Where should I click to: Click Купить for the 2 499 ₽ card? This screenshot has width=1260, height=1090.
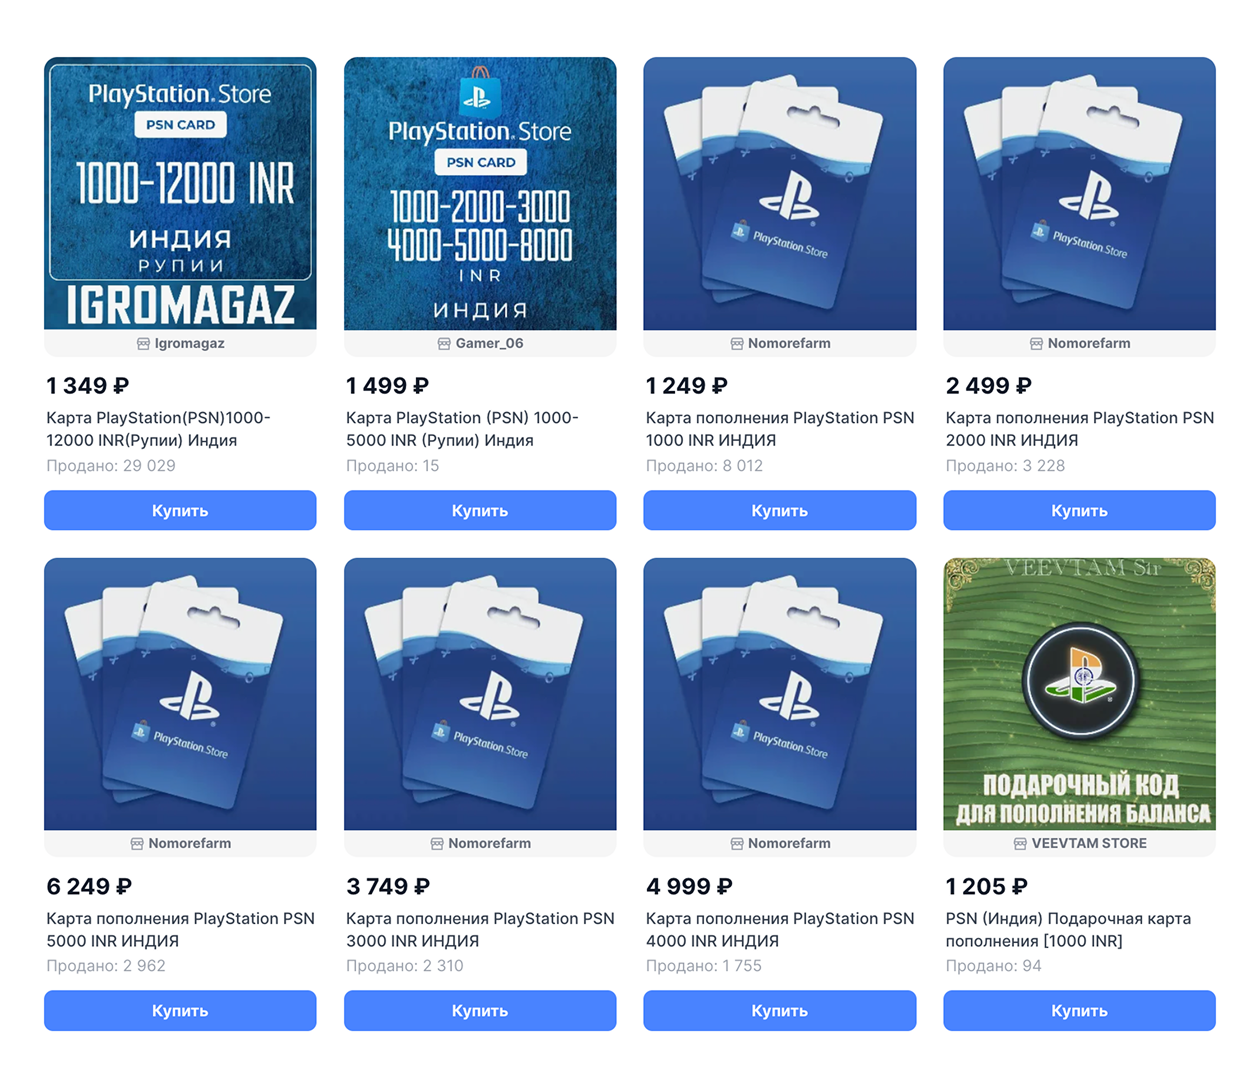(1079, 510)
